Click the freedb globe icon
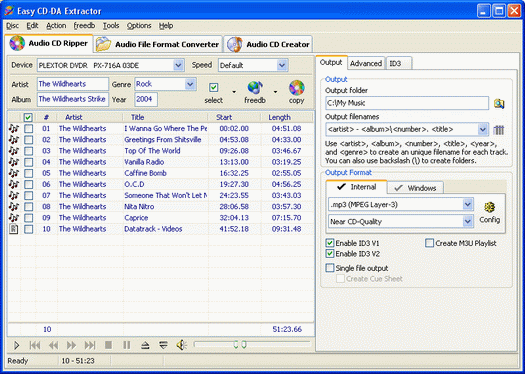This screenshot has height=374, width=525. tap(255, 88)
